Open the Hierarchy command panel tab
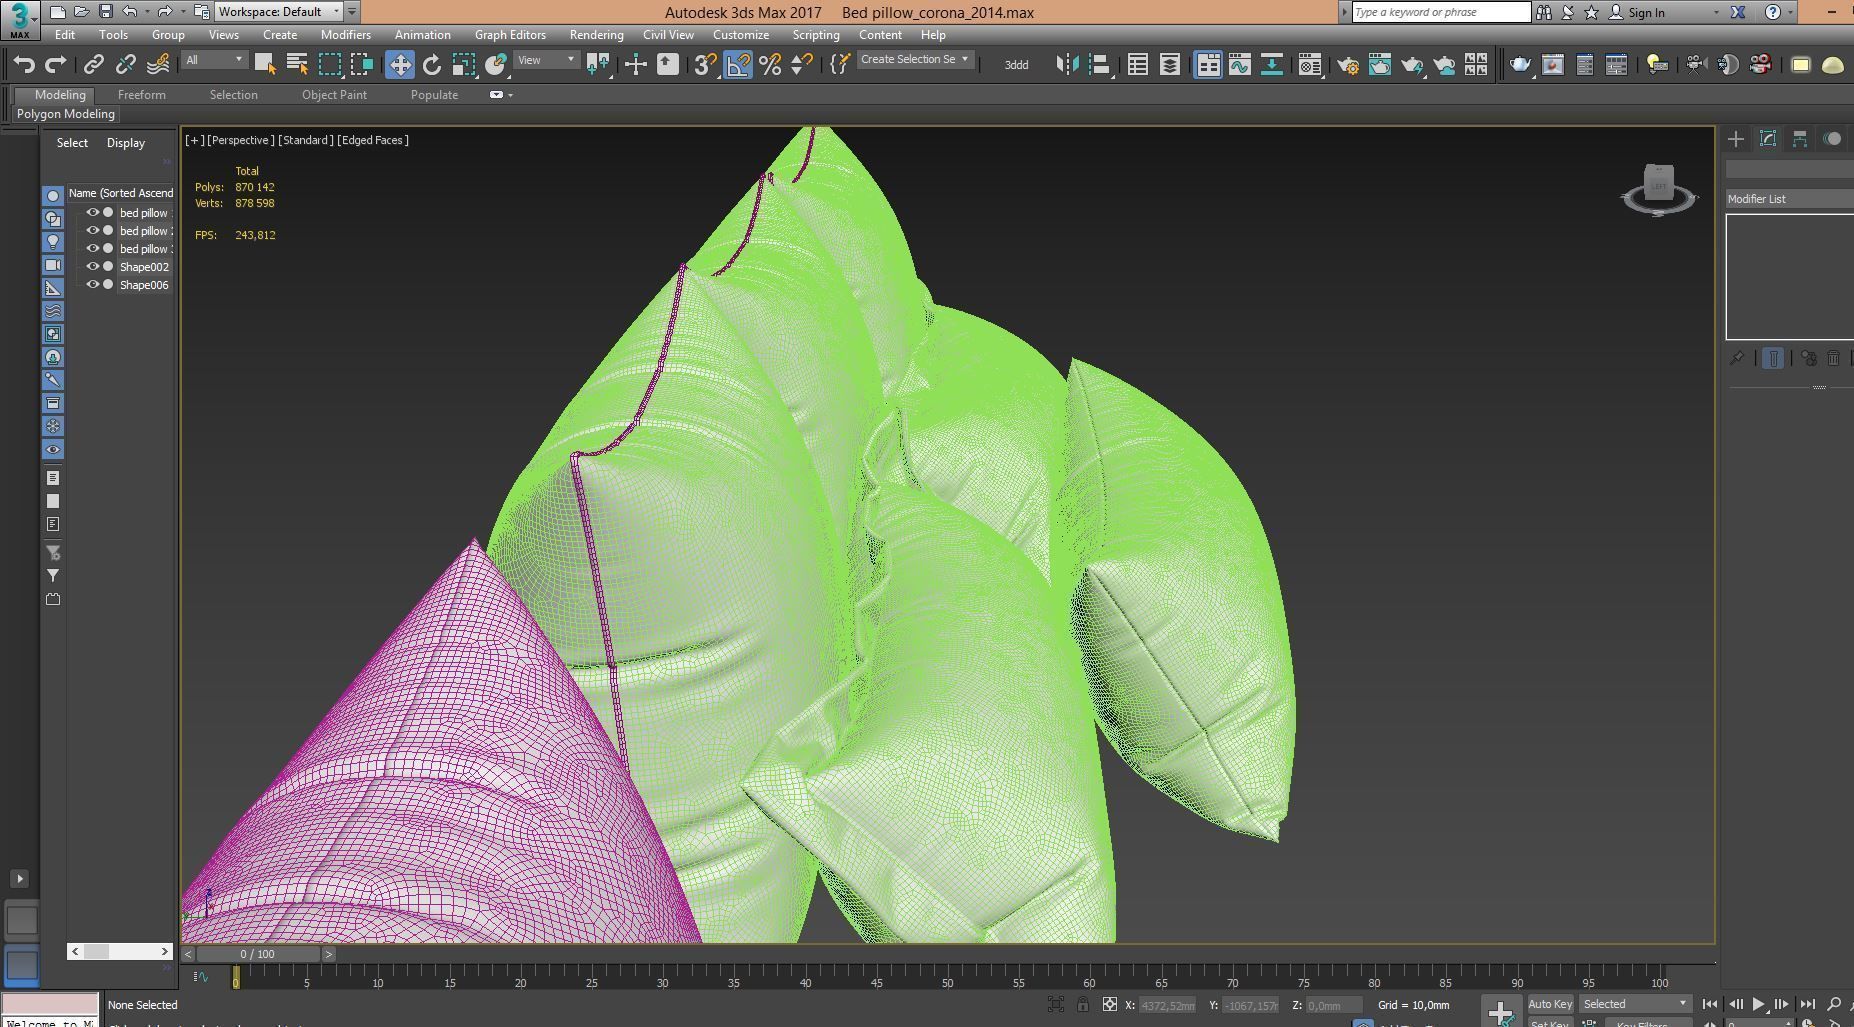 [x=1800, y=139]
